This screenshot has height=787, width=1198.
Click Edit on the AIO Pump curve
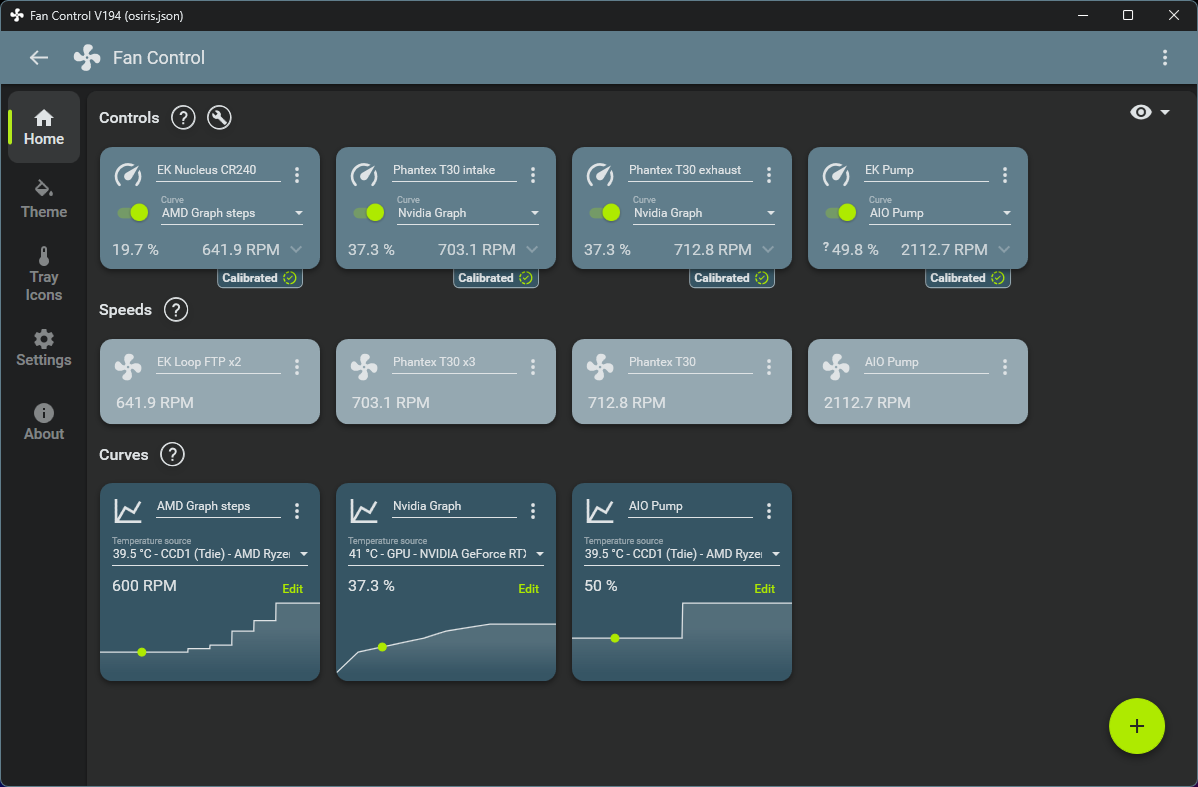tap(764, 589)
